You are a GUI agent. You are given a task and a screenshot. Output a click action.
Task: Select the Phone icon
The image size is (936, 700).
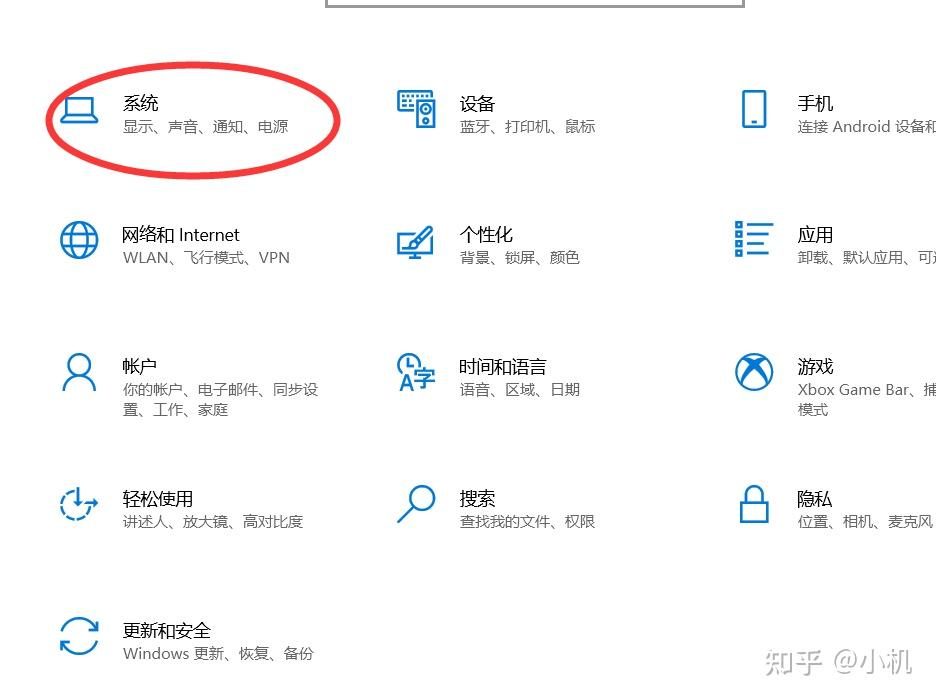(753, 108)
